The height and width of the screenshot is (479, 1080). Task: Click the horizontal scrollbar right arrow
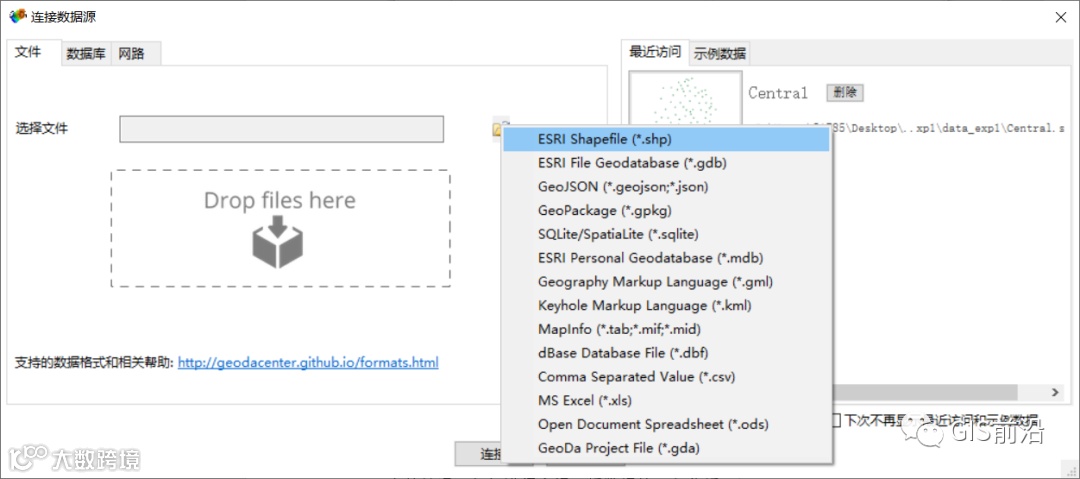1055,391
